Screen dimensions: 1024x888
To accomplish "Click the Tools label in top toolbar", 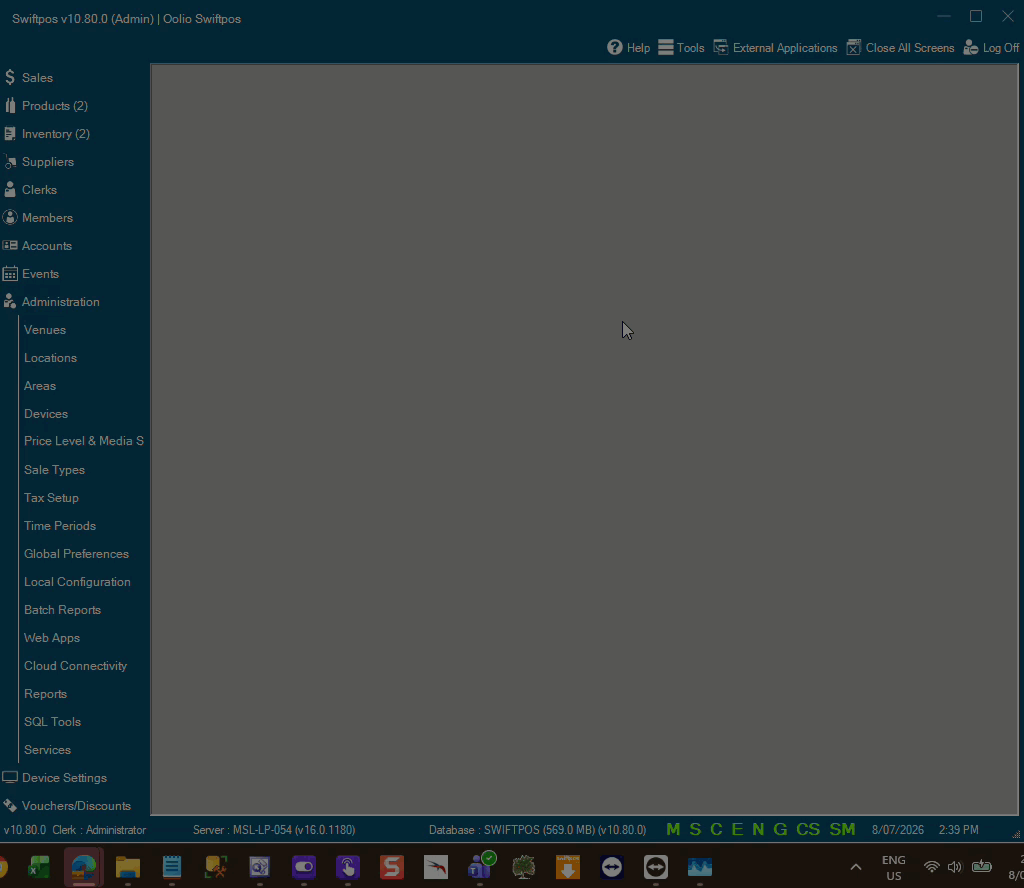I will (690, 48).
